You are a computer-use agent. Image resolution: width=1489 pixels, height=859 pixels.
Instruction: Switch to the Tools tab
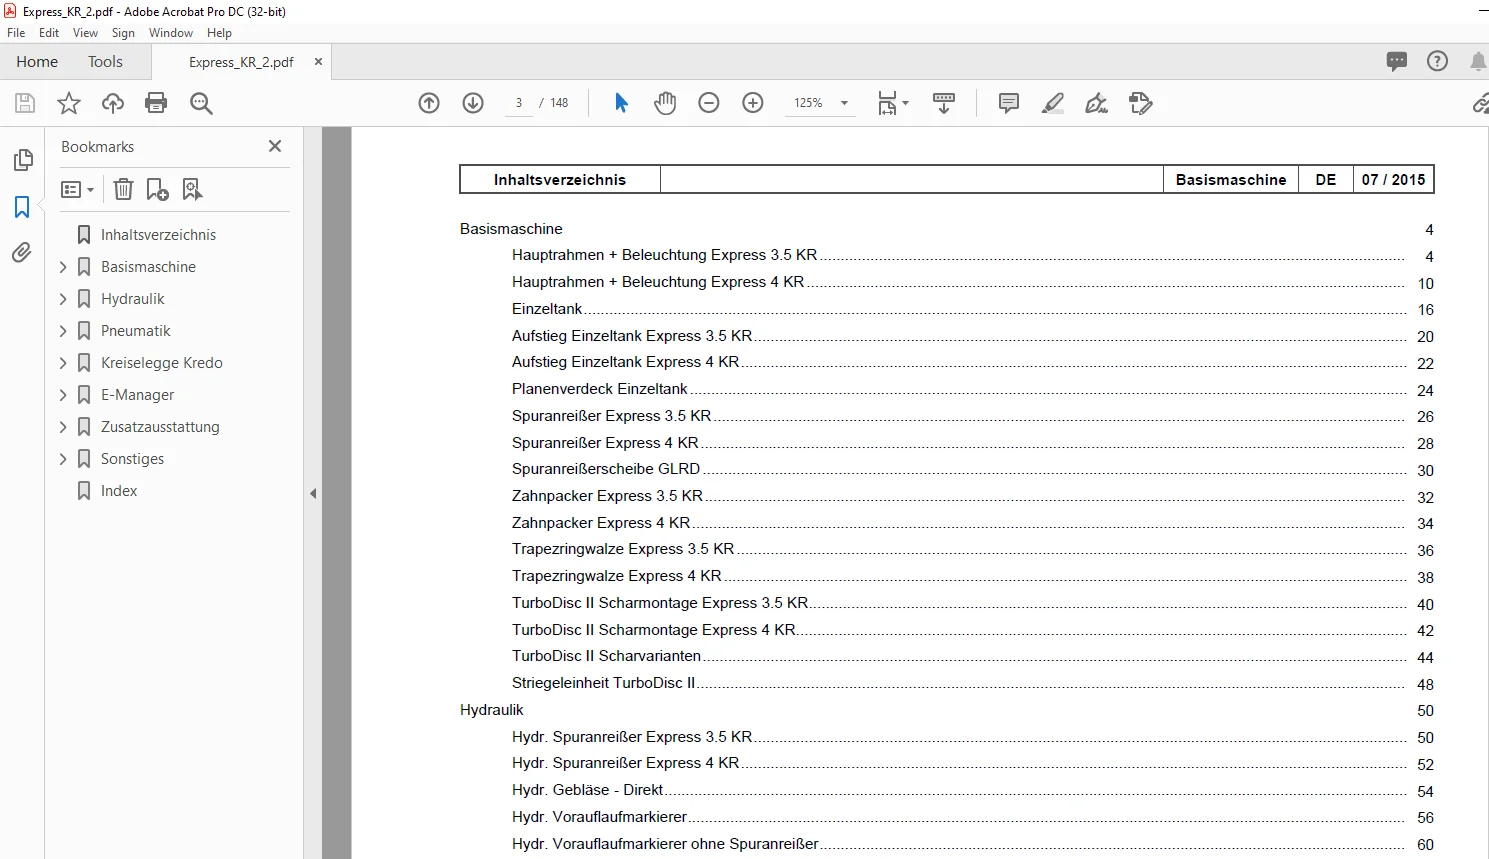pyautogui.click(x=105, y=62)
